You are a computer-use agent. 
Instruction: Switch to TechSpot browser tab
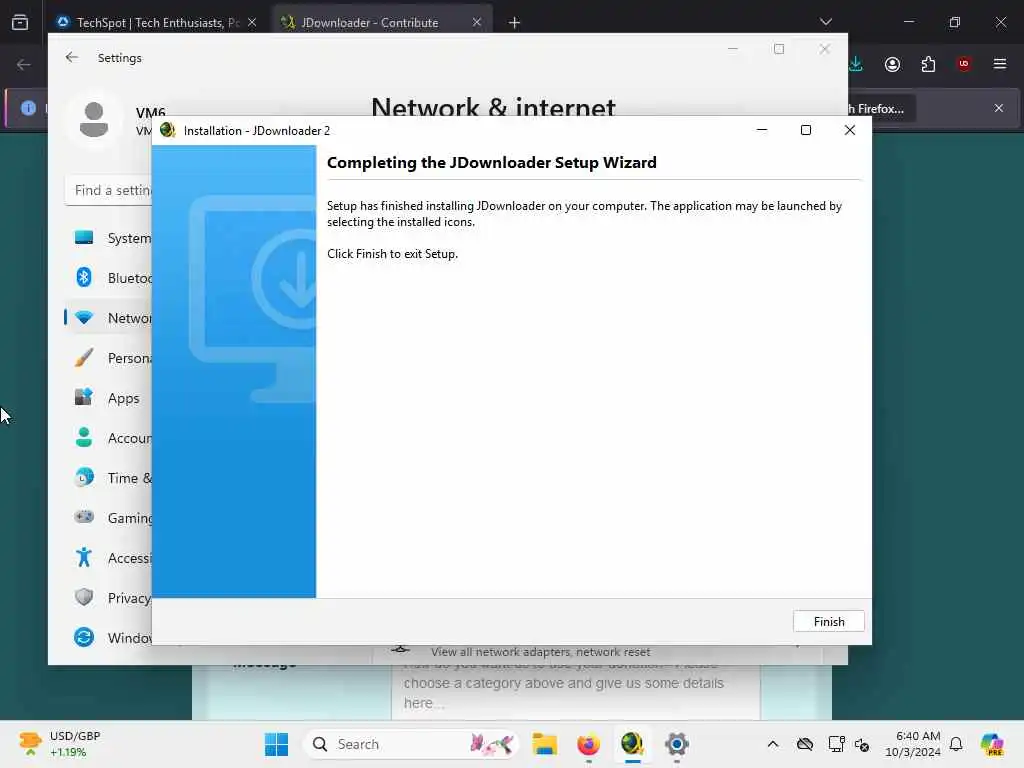(149, 22)
